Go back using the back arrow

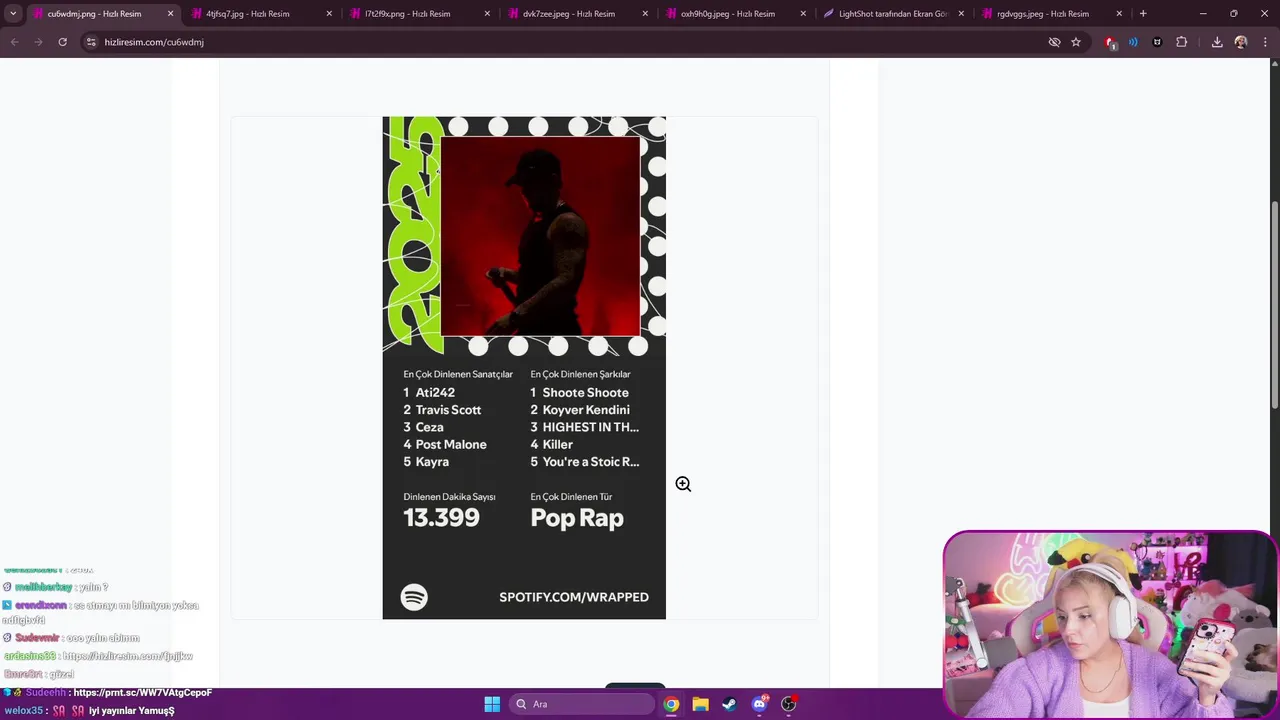(14, 42)
